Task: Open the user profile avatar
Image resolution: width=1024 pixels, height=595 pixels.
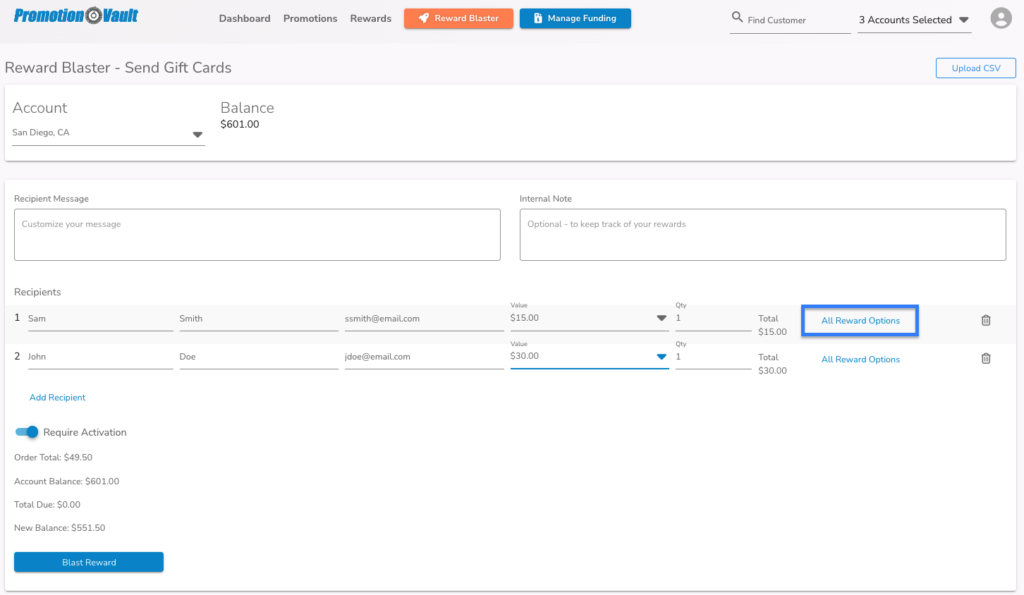Action: pyautogui.click(x=1000, y=18)
